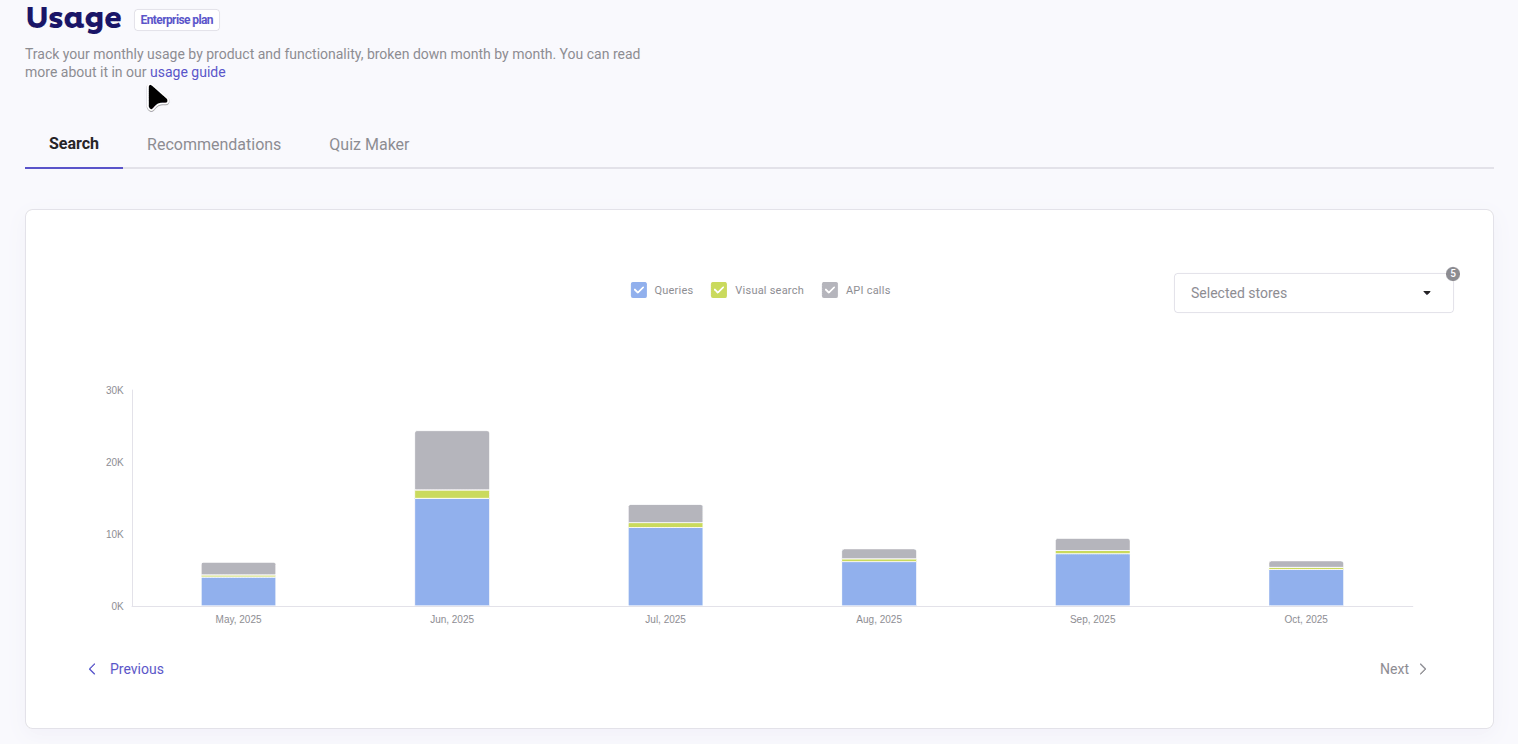The image size is (1518, 744).
Task: Uncheck the API calls checkbox
Action: pos(830,289)
